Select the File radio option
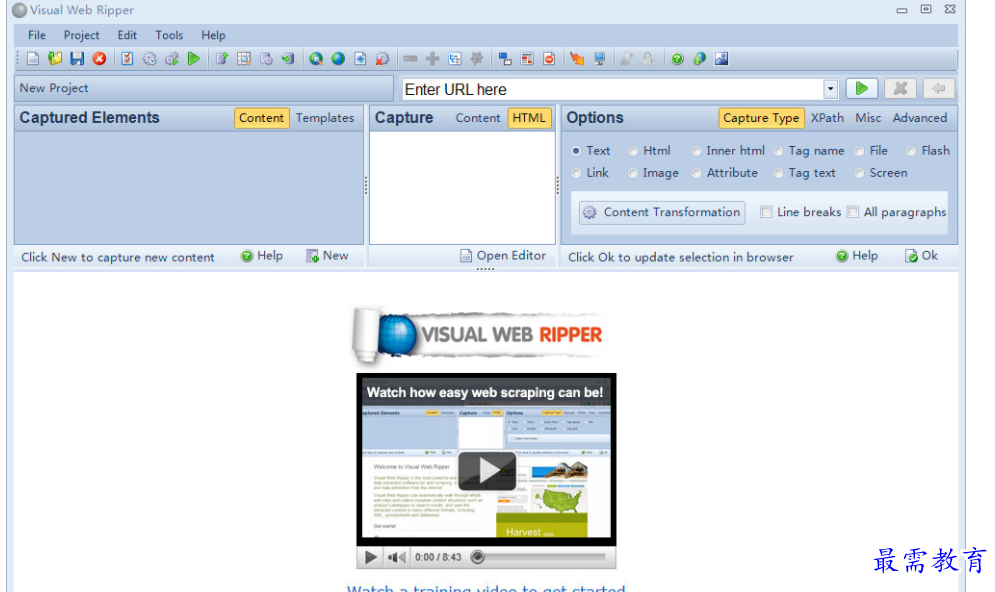 click(859, 151)
